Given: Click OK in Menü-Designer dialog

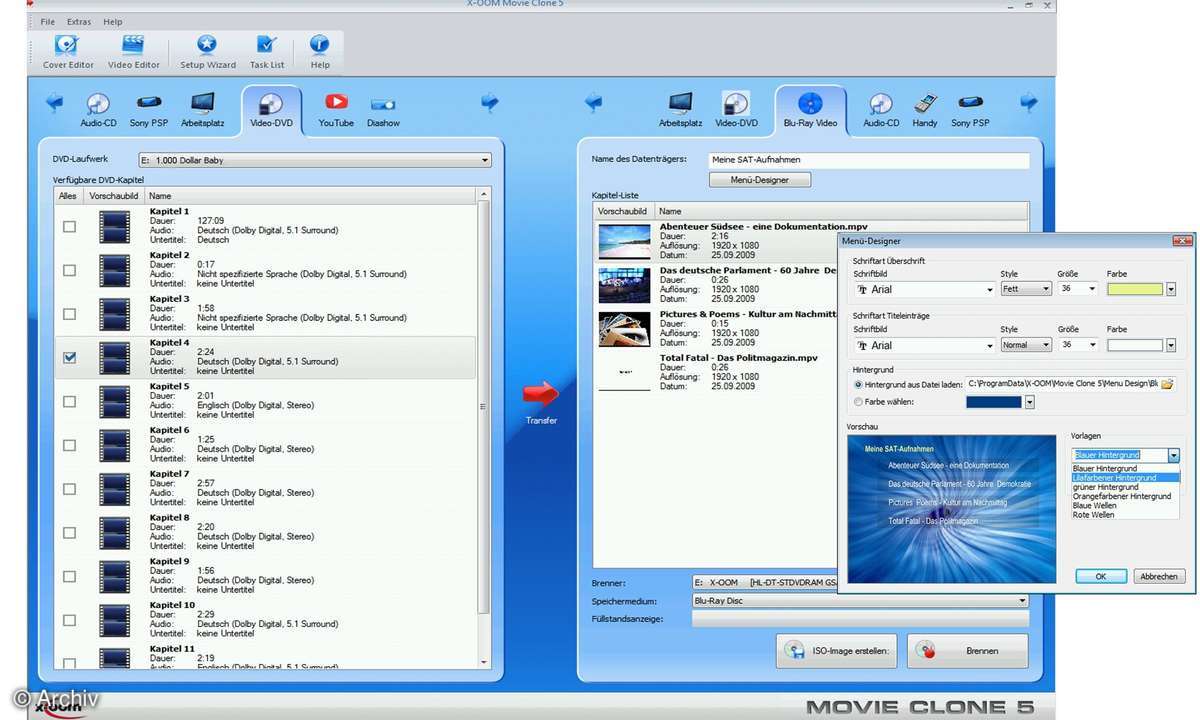Looking at the screenshot, I should coord(1101,576).
